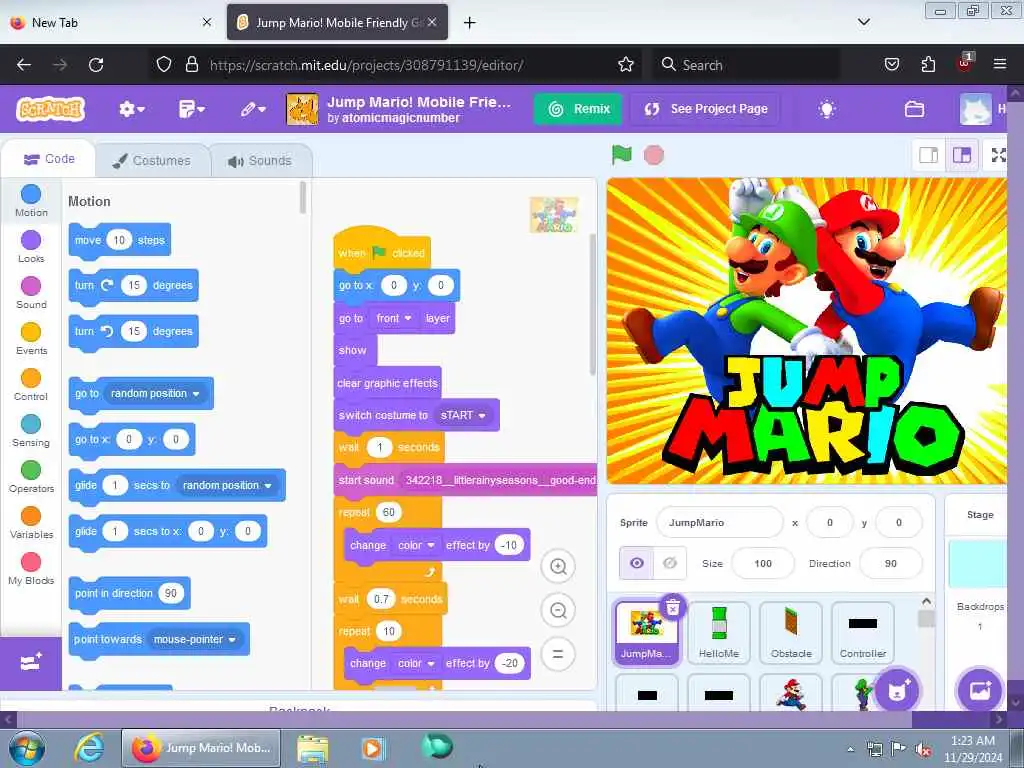Screen dimensions: 1024x768
Task: Click the Choose a Backdrop button
Action: point(979,690)
